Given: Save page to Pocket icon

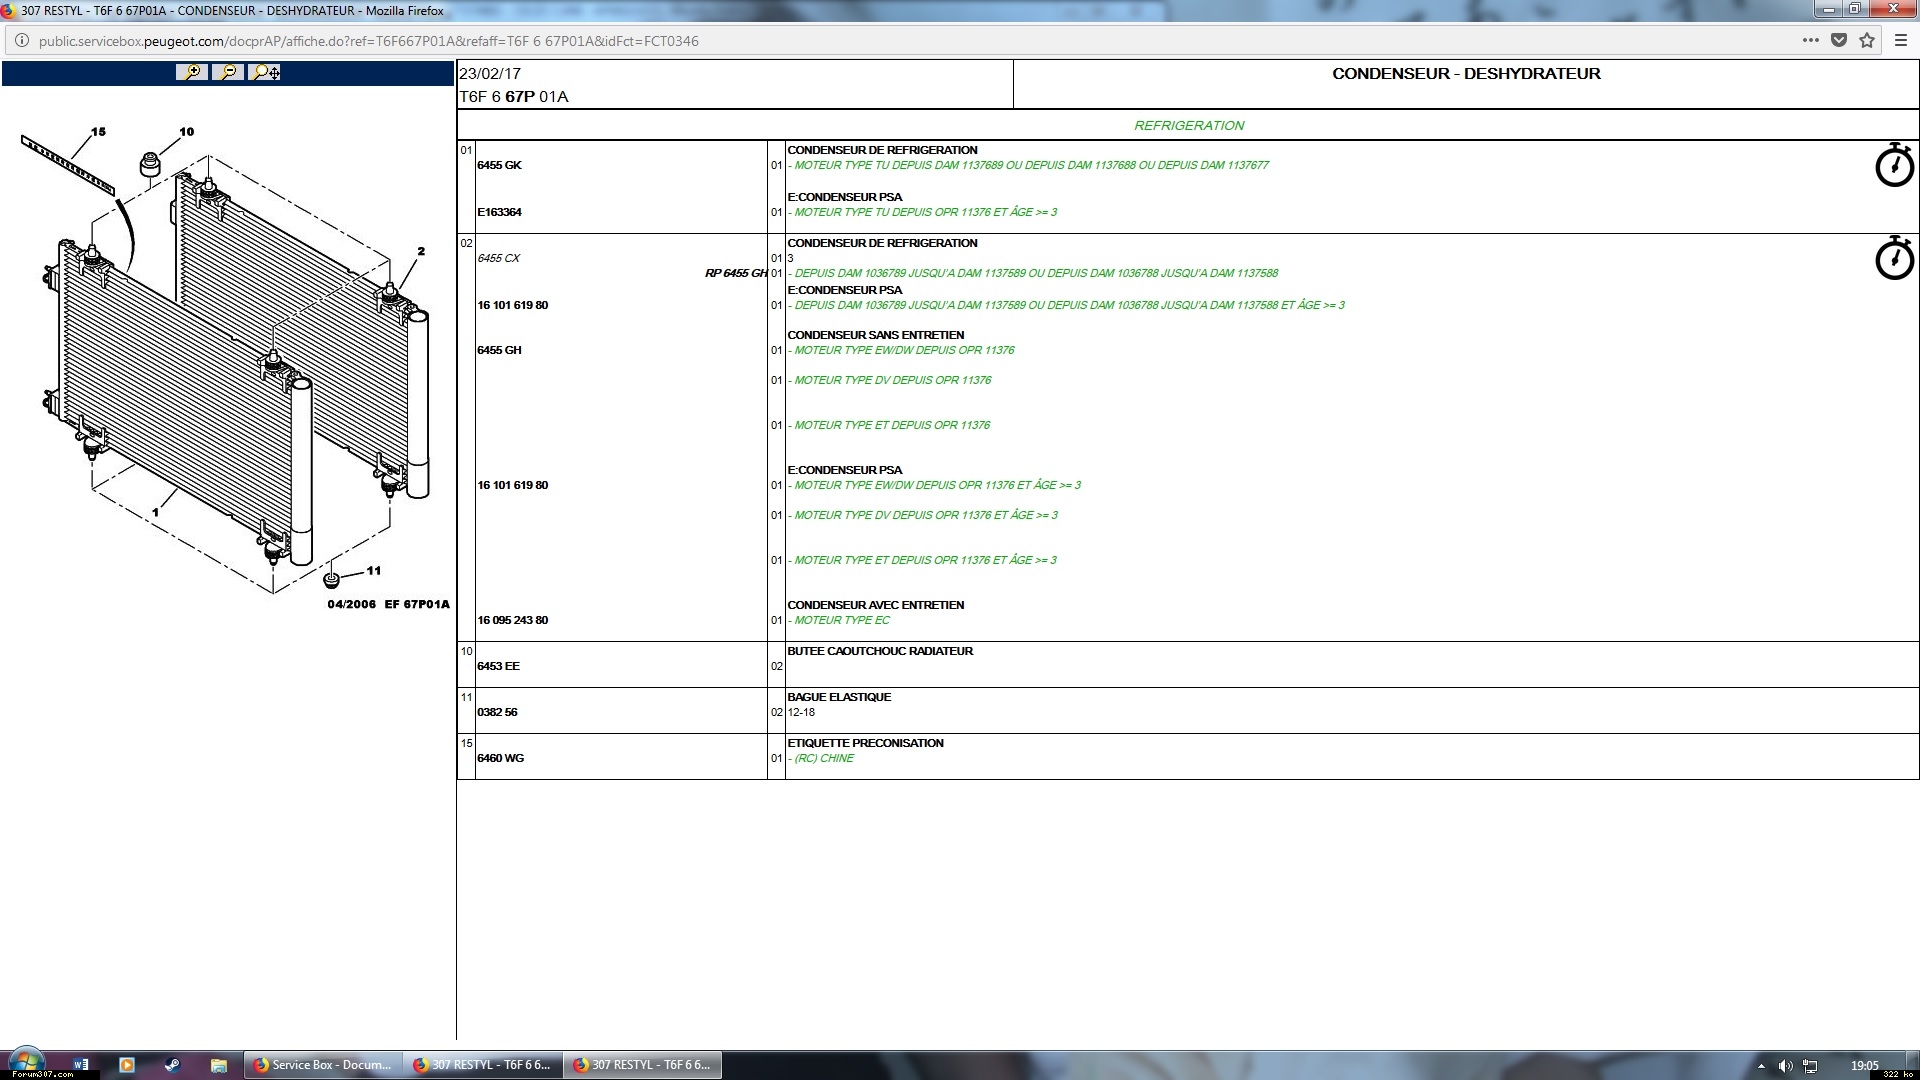Looking at the screenshot, I should 1838,41.
